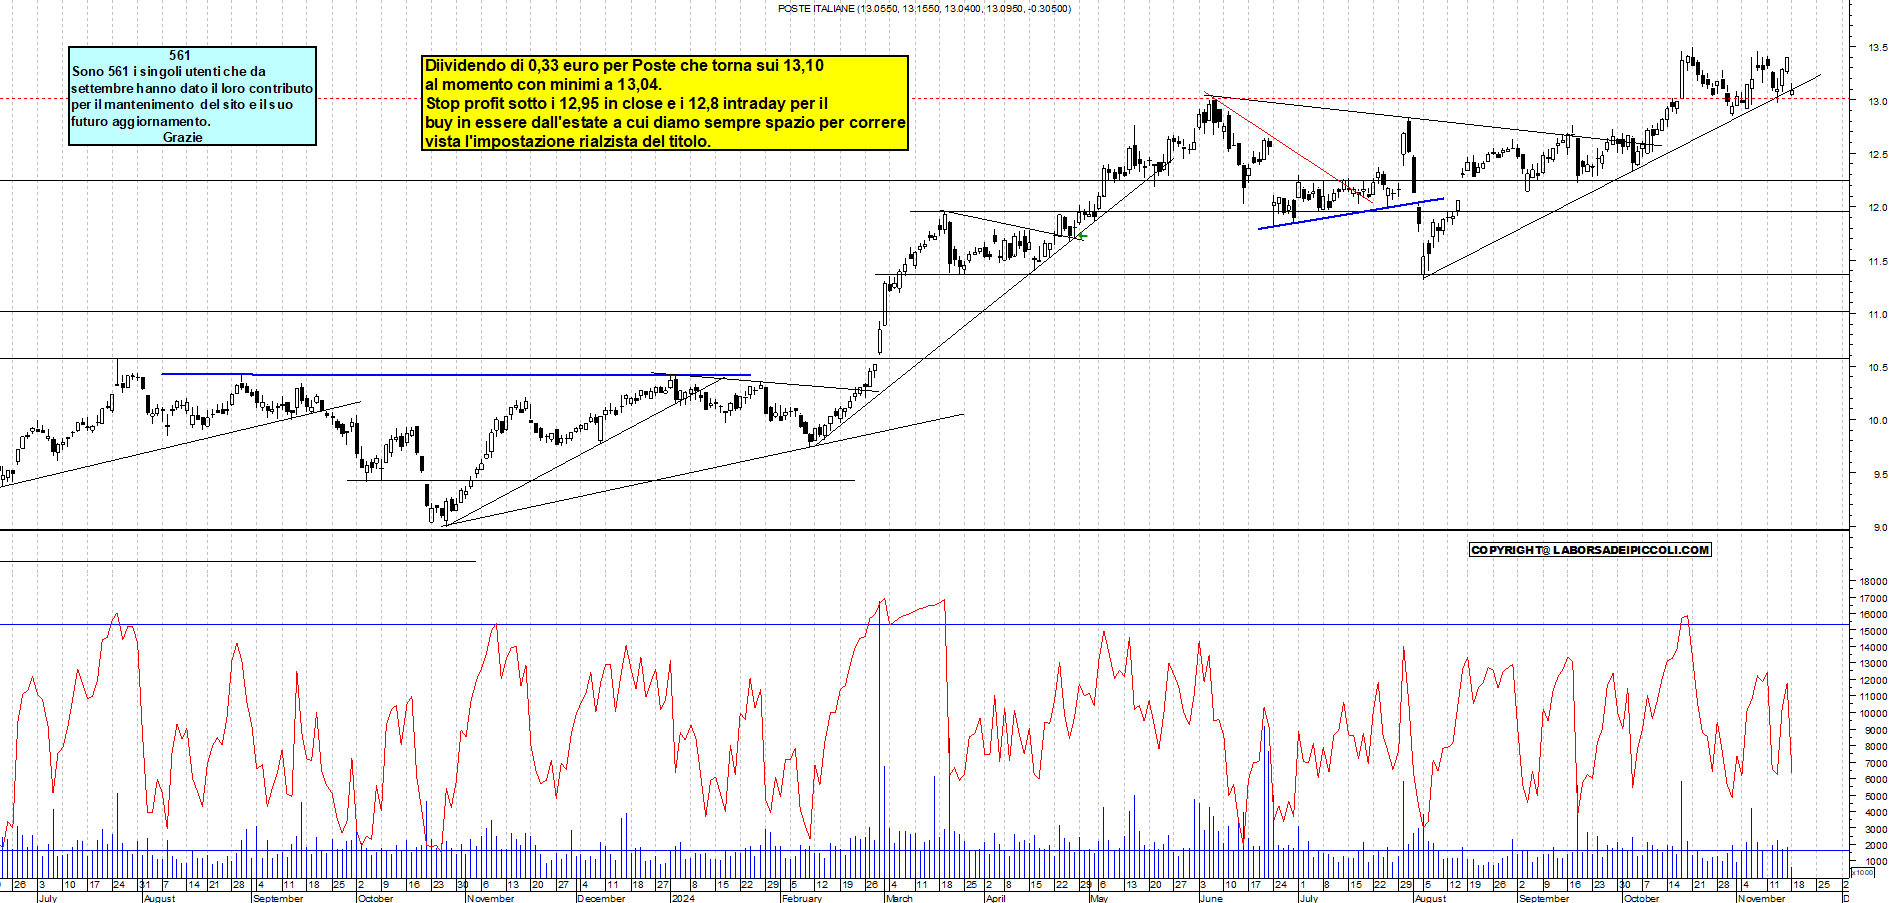Screen dimensions: 1890x903
Task: Click the 10.0 price axis label
Action: [1877, 420]
